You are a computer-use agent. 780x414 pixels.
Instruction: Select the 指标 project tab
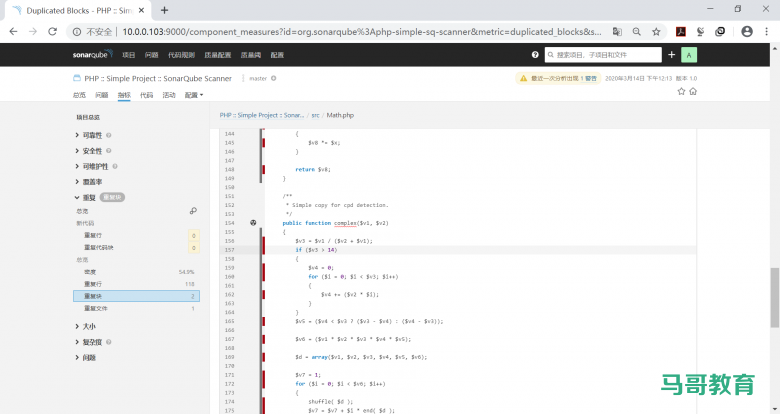[124, 95]
